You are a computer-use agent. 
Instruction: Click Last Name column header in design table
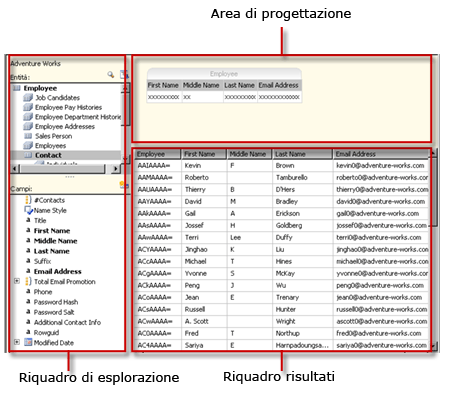(239, 85)
